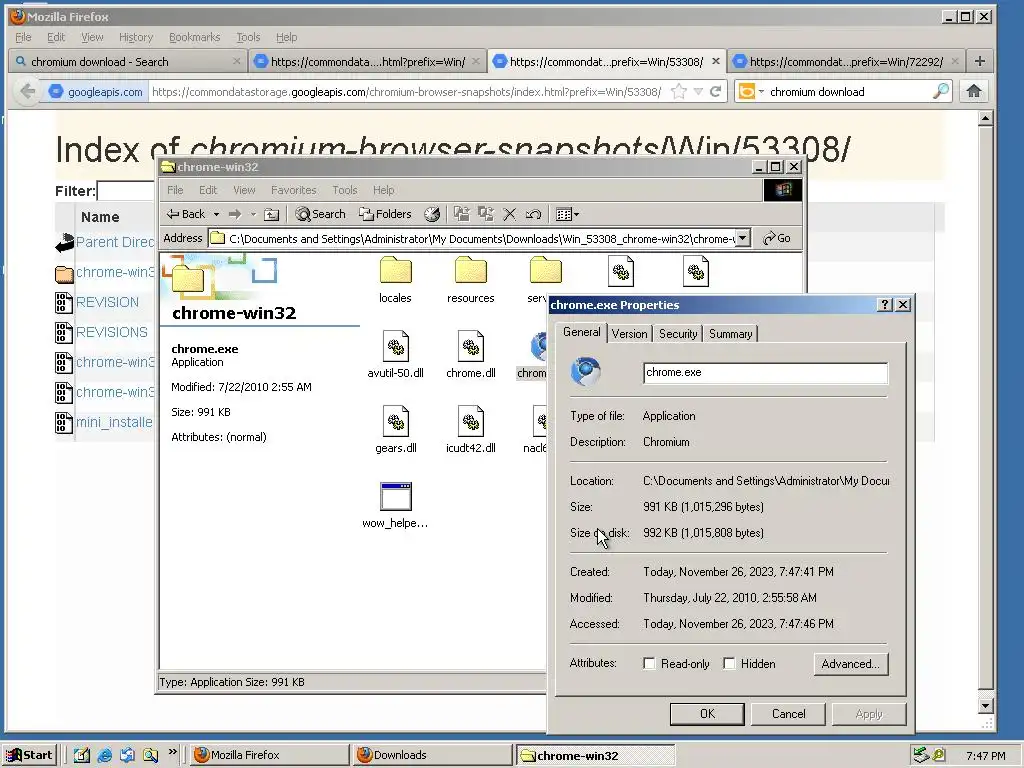Select the locales folder
1024x768 pixels.
click(395, 280)
